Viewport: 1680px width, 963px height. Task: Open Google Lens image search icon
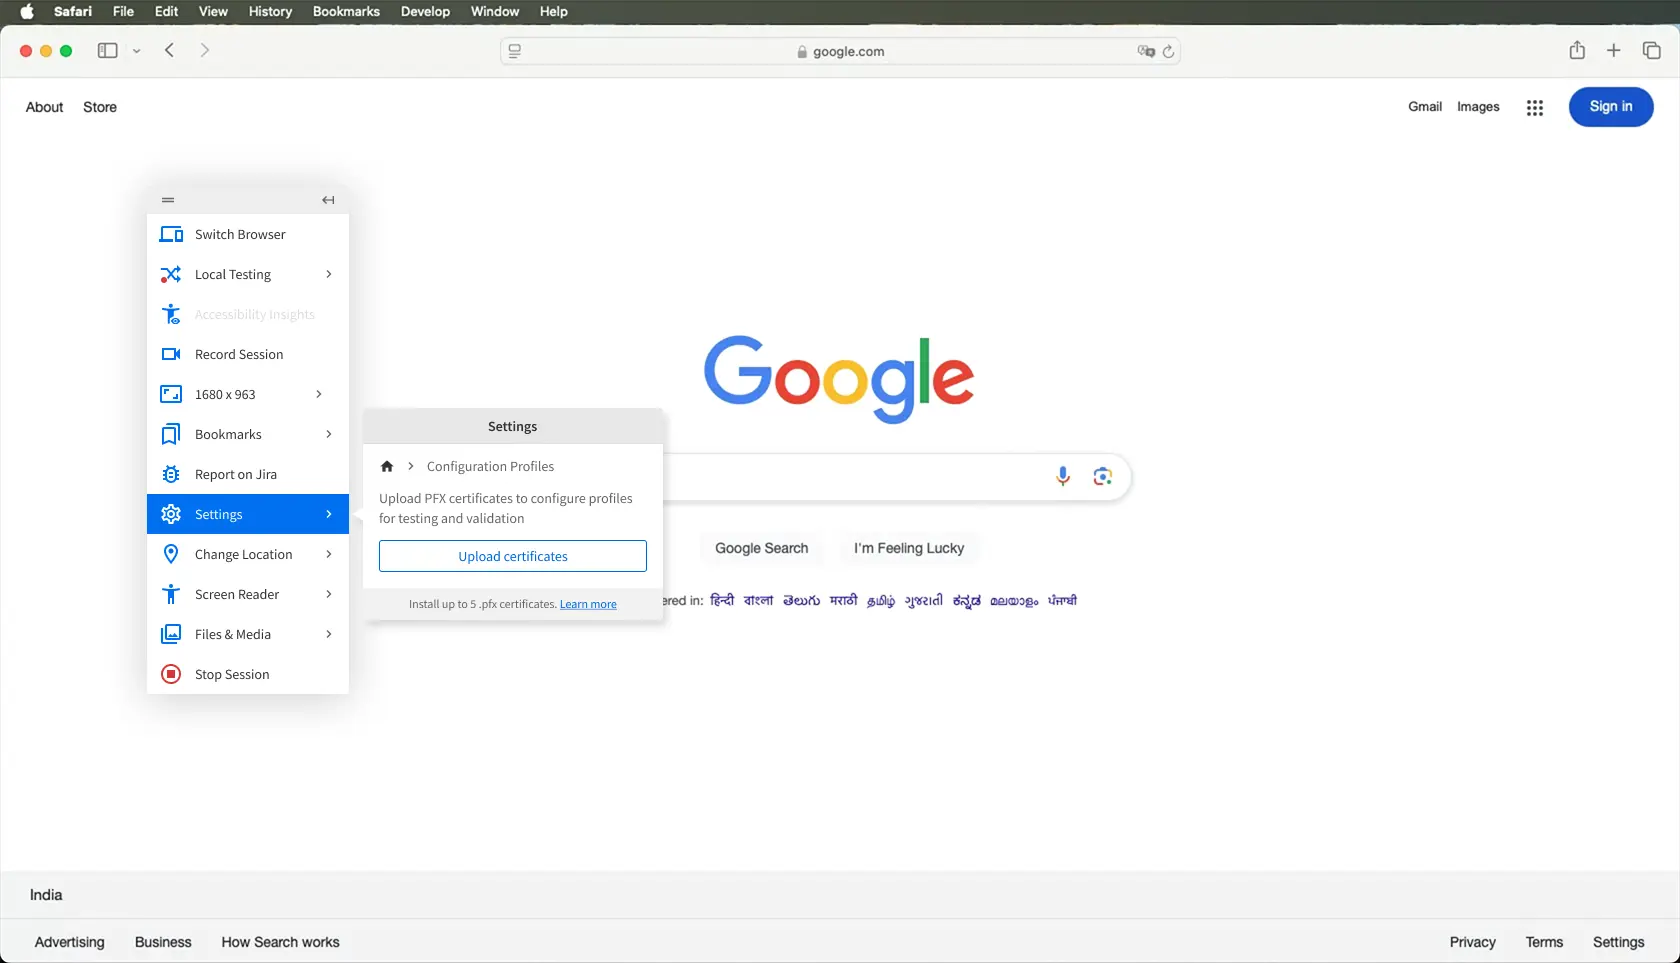pos(1102,476)
